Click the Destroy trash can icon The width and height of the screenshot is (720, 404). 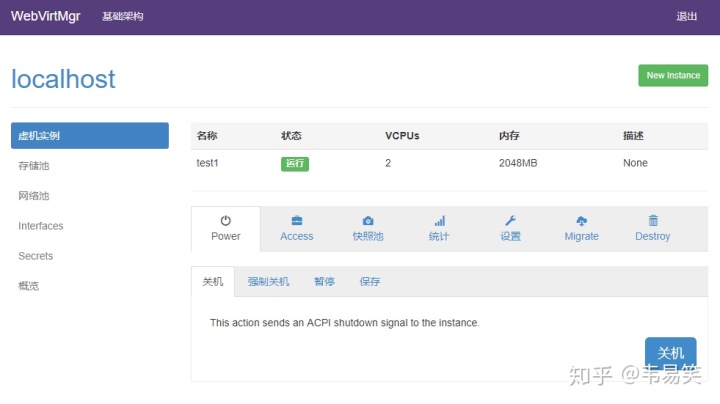pyautogui.click(x=653, y=221)
